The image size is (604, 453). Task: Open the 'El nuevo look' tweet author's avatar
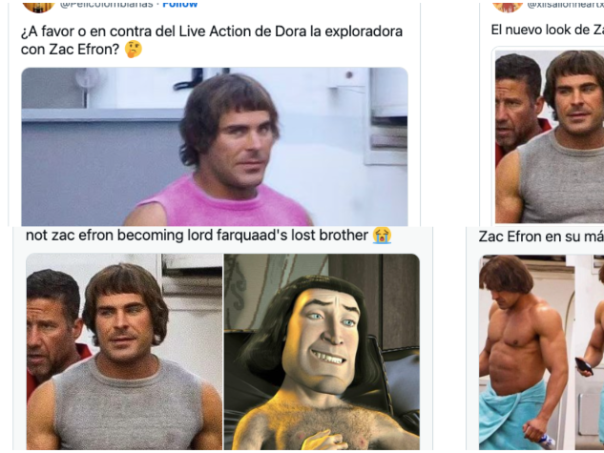[508, 7]
